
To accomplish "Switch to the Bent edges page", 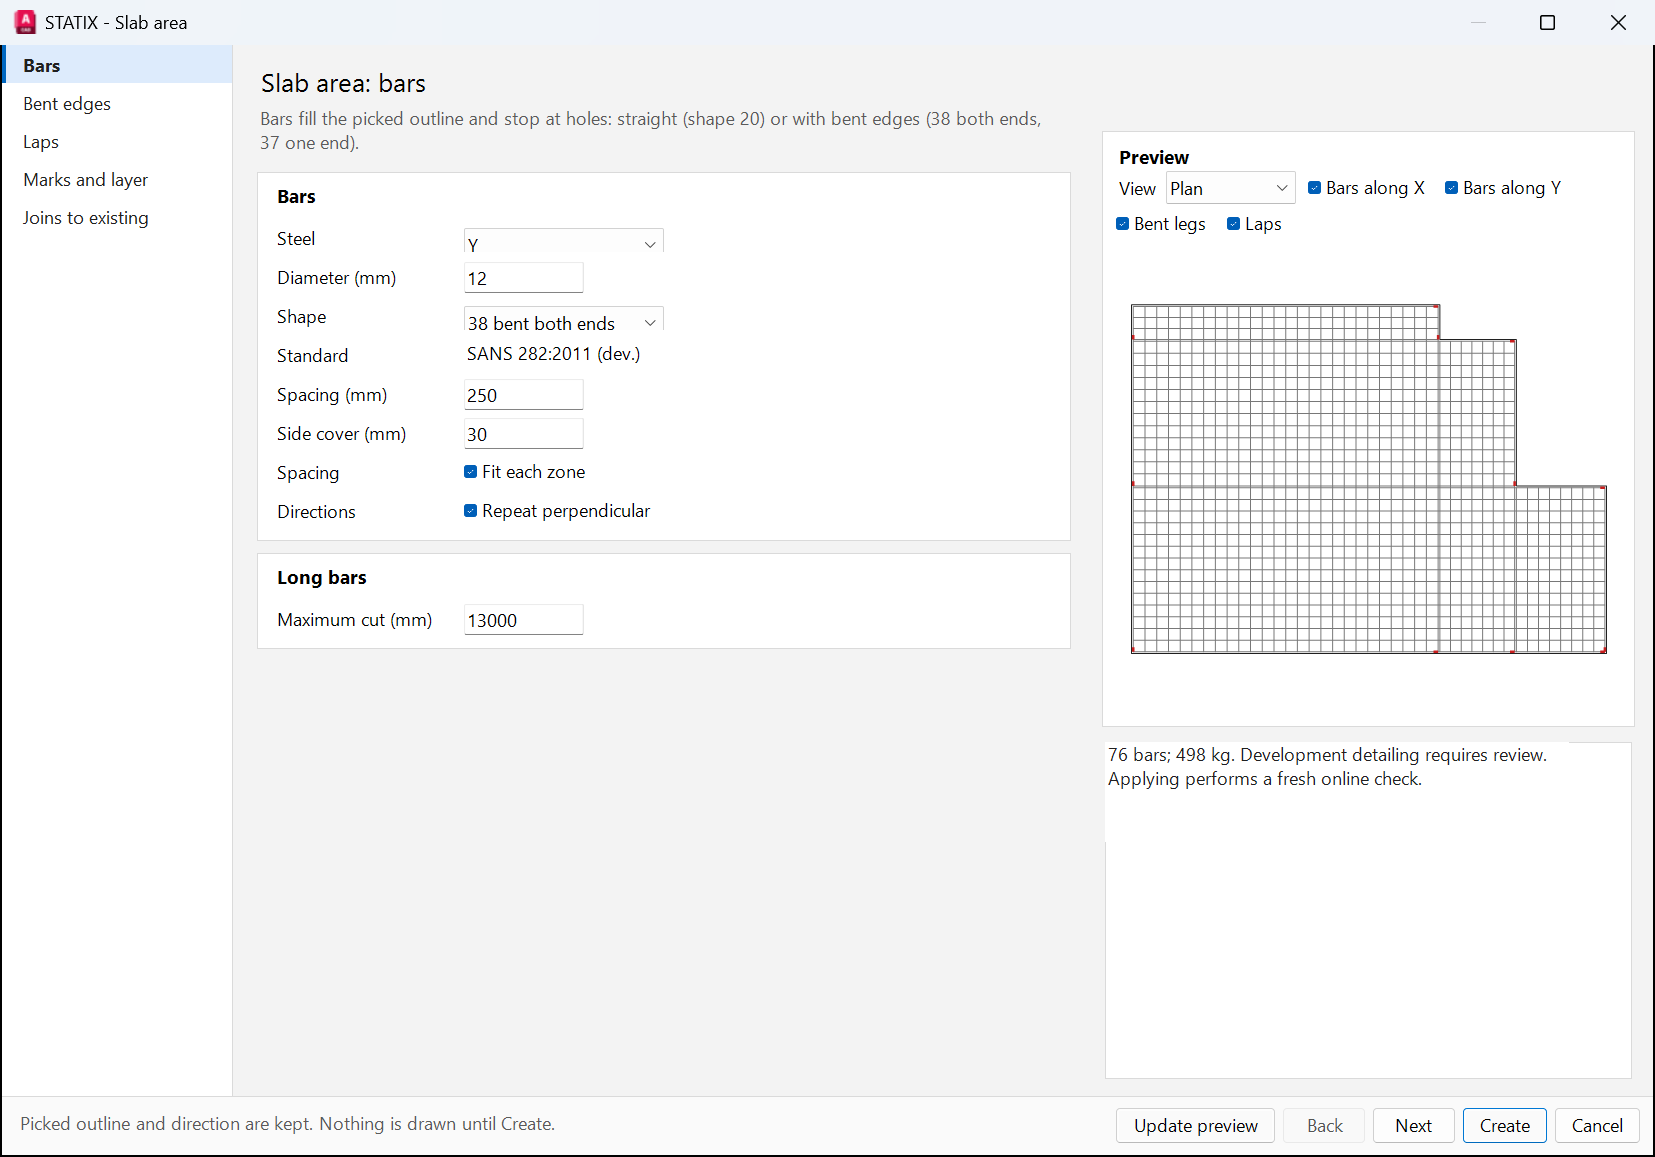I will tap(117, 103).
